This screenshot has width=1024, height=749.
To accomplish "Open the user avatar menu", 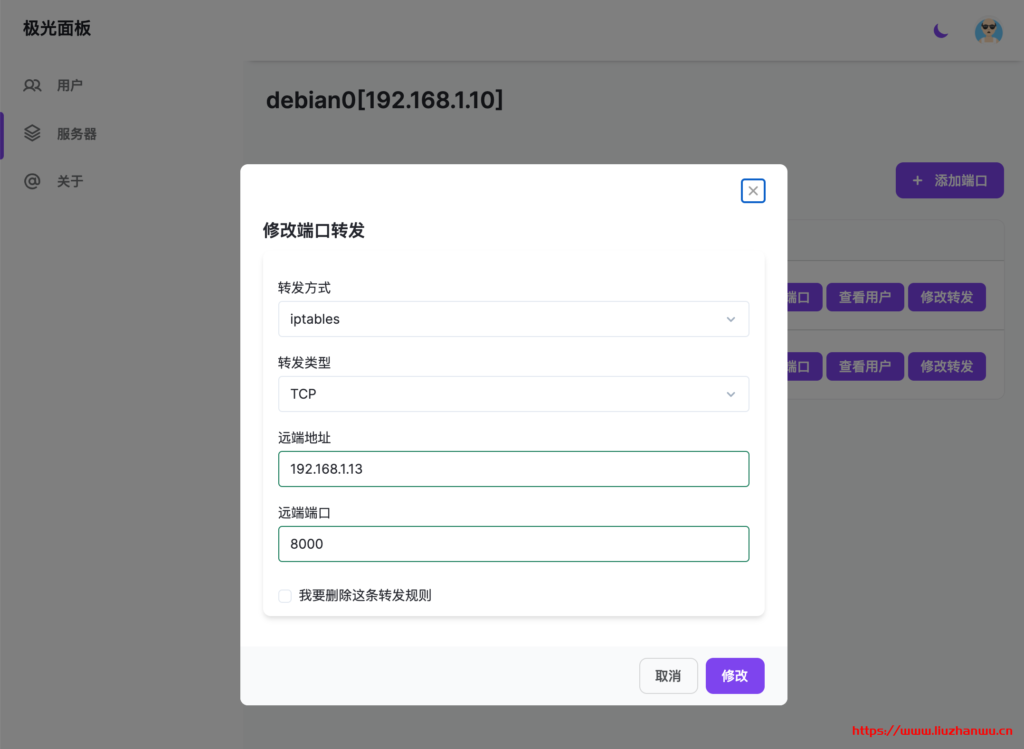I will [988, 31].
